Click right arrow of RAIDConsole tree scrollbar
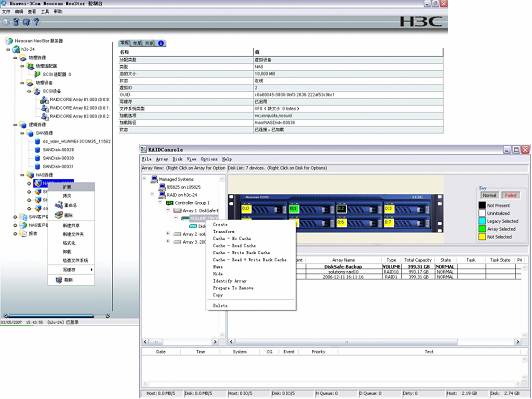 215,342
